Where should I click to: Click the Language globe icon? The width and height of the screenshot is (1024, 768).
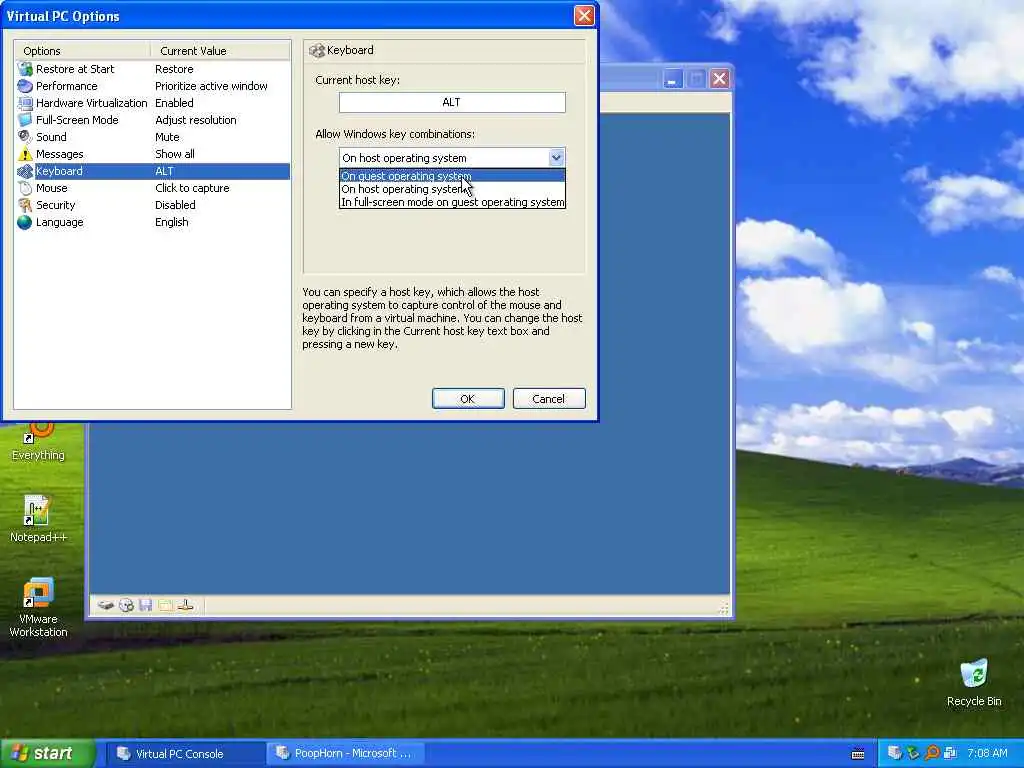25,222
